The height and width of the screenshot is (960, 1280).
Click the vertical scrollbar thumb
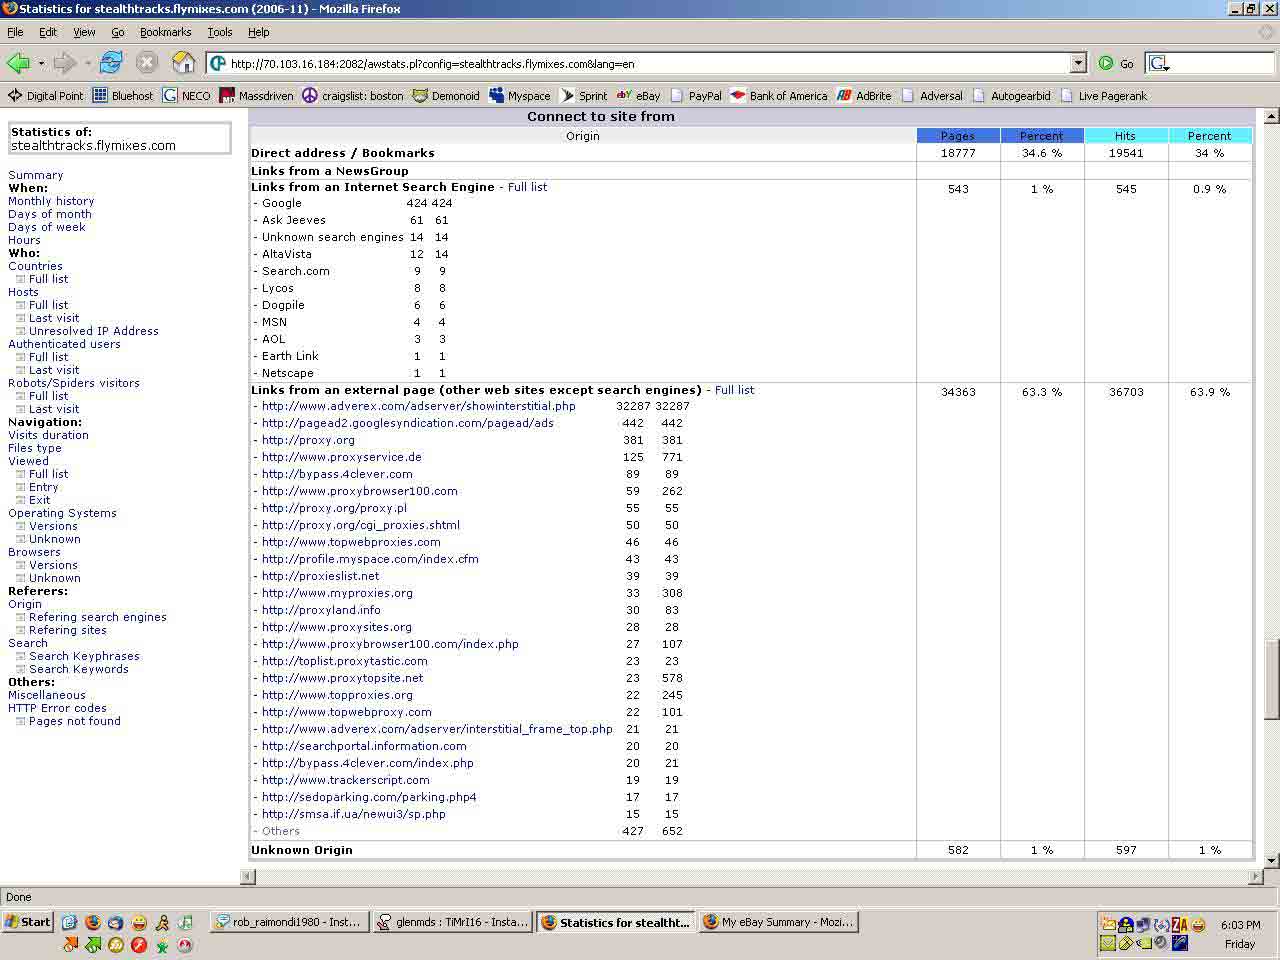tap(1271, 680)
